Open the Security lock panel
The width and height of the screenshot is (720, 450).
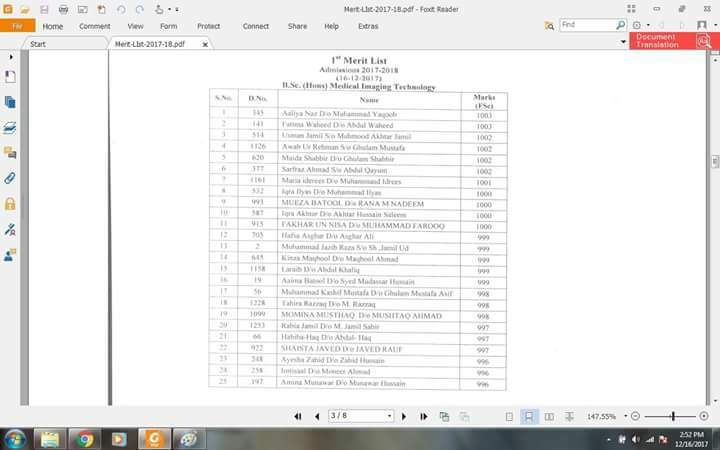click(x=10, y=203)
